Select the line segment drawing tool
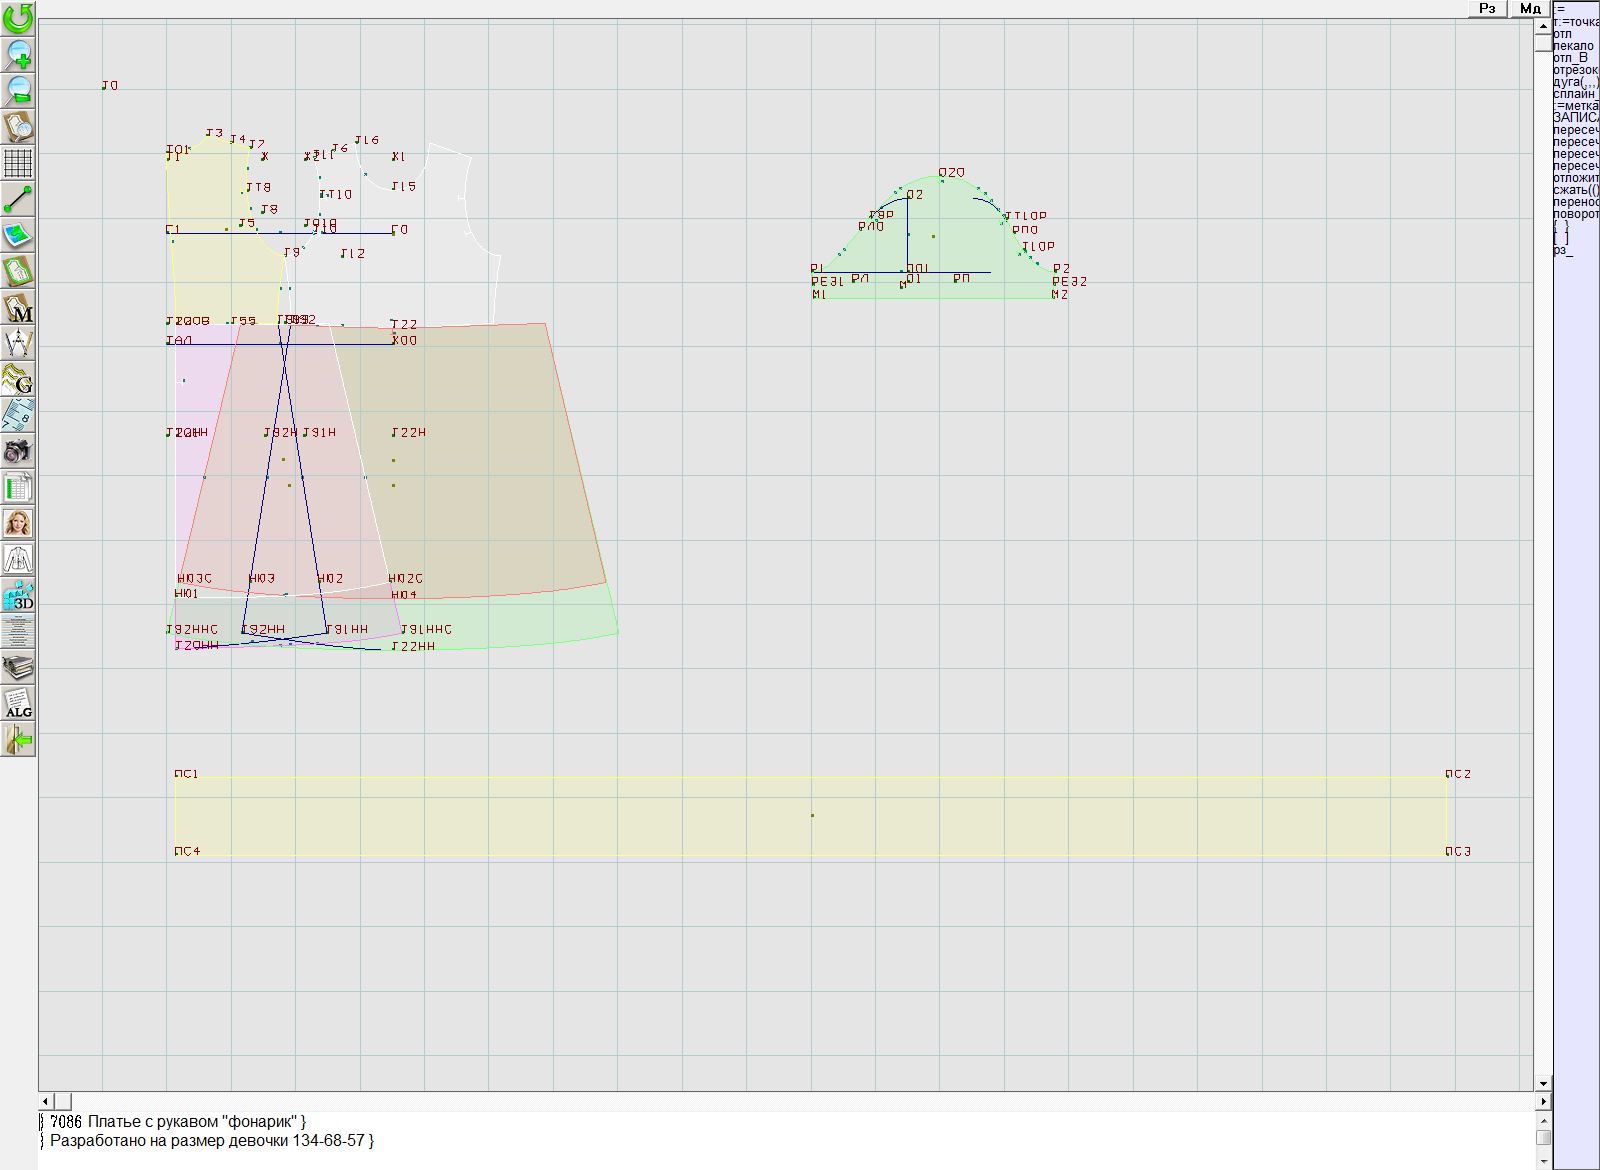This screenshot has height=1170, width=1600. click(18, 199)
